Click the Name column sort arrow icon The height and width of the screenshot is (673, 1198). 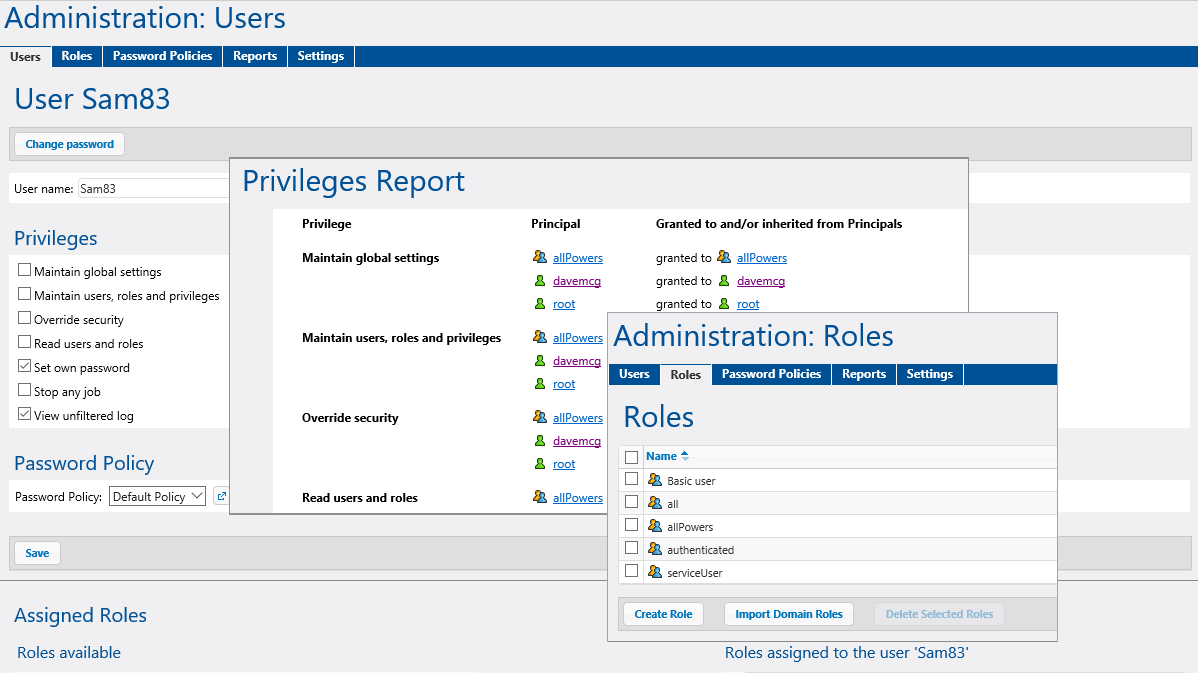[x=685, y=456]
